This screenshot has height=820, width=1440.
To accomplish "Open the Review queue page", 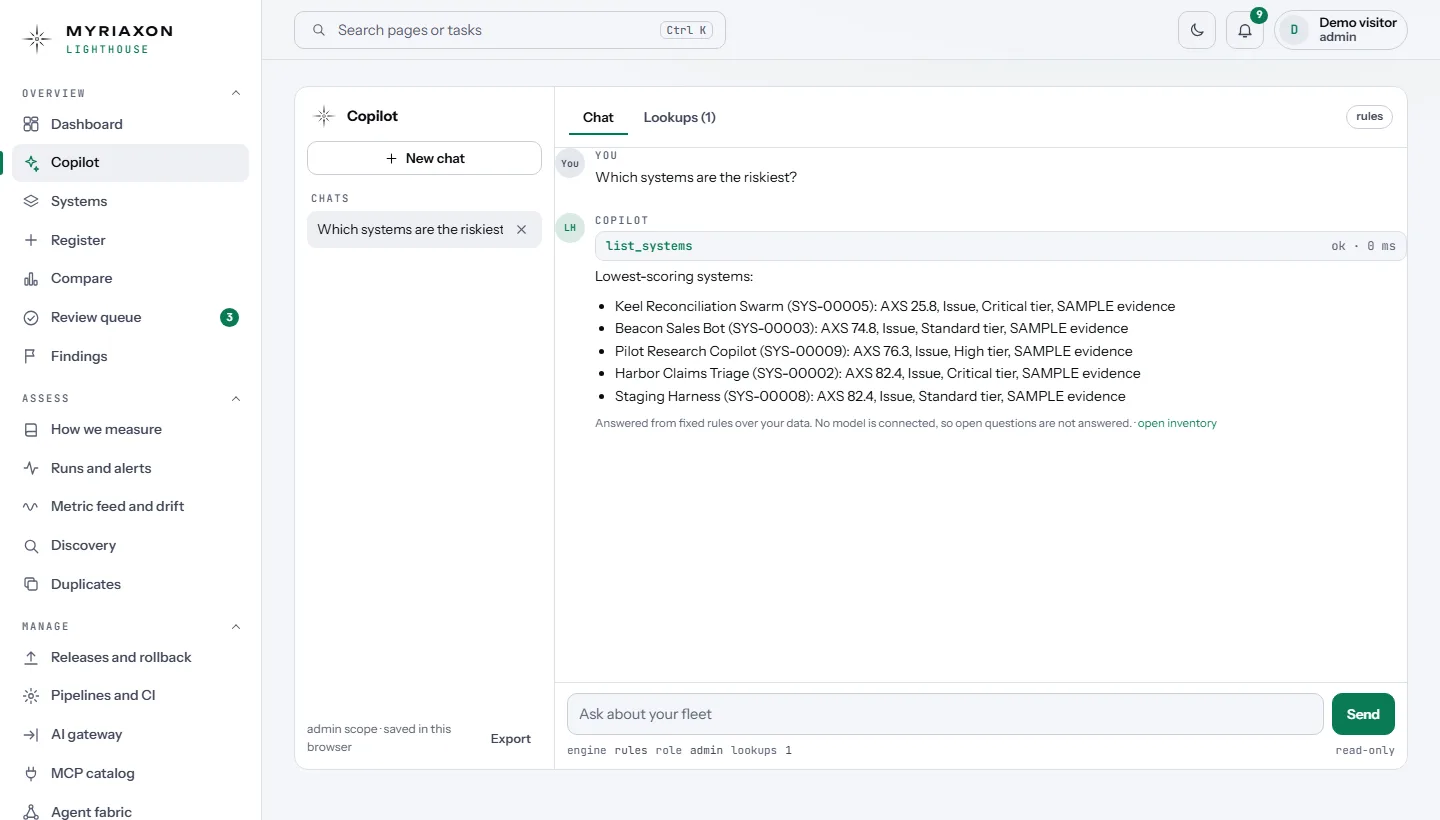I will tap(130, 317).
